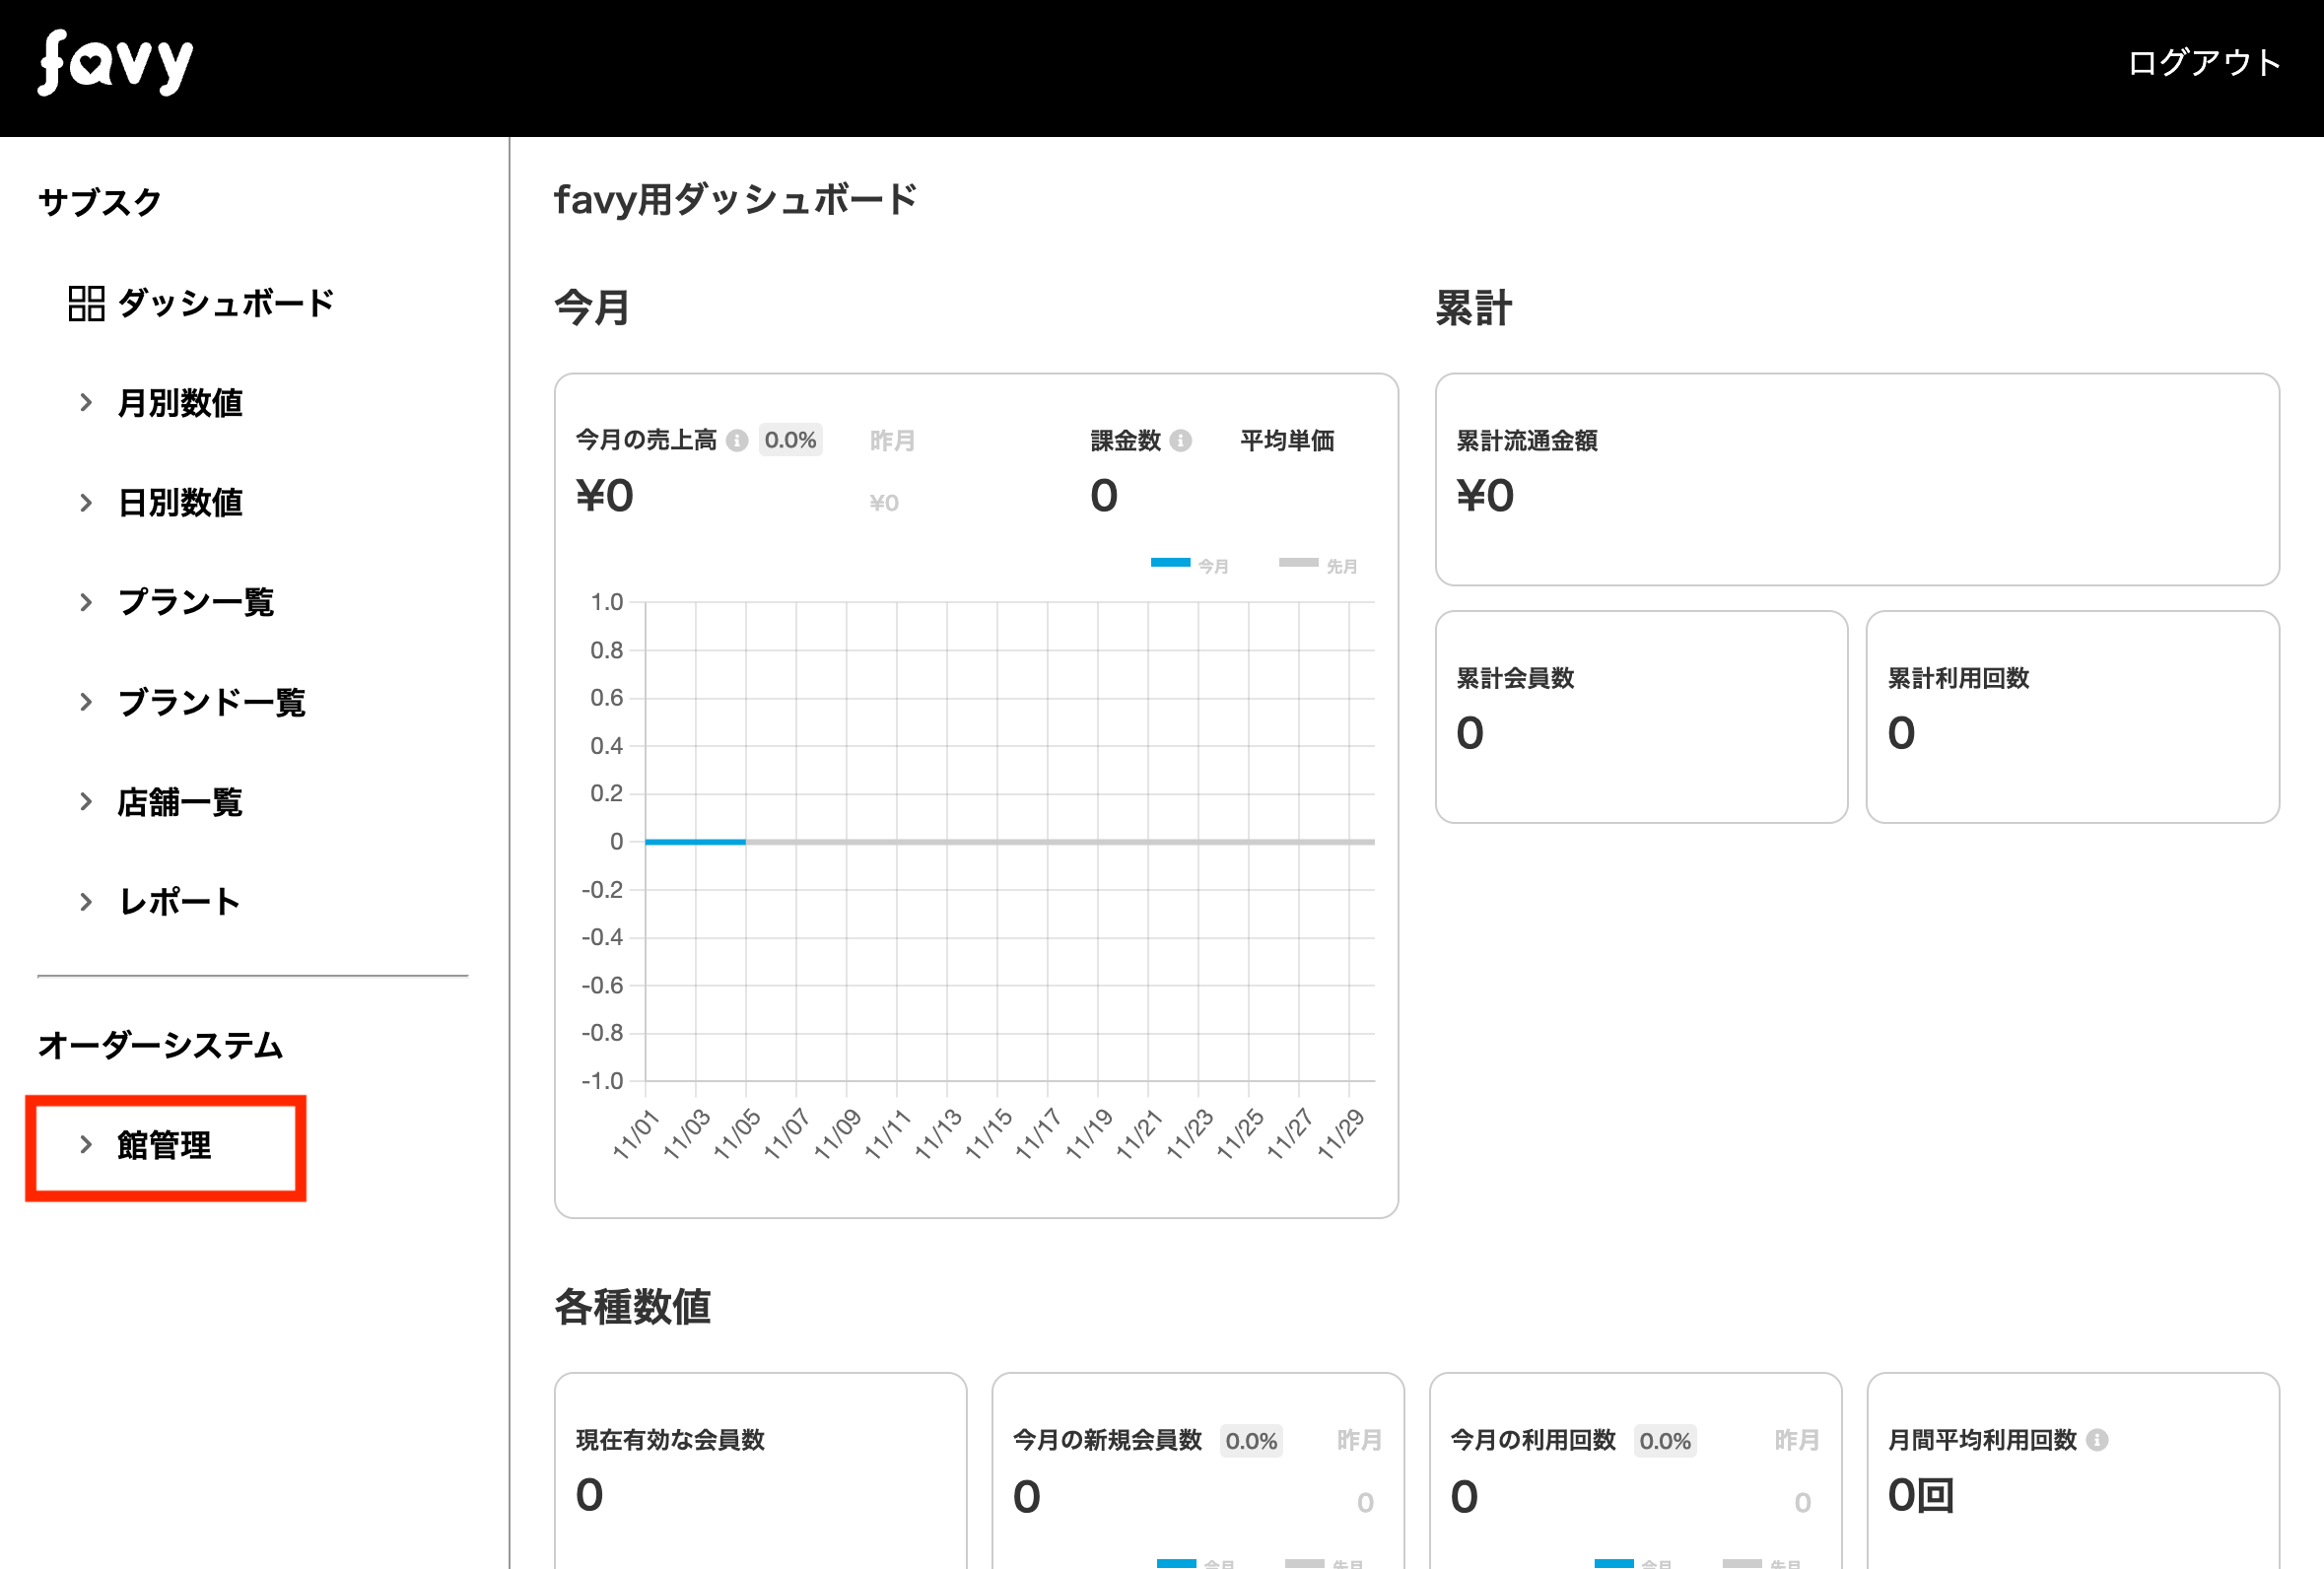Click the 累計会員数 card
Image resolution: width=2324 pixels, height=1569 pixels.
pos(1640,717)
